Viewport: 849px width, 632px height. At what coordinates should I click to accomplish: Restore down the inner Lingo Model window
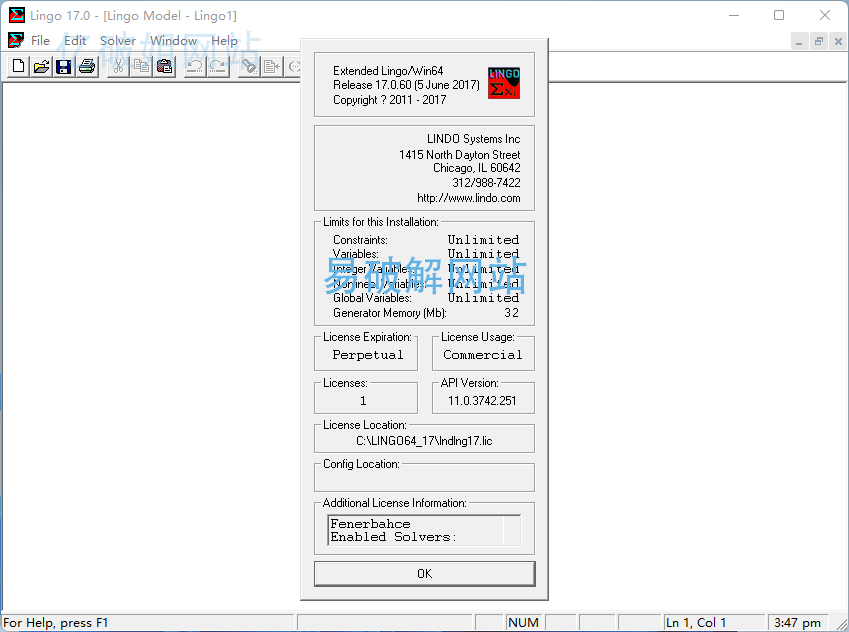[818, 41]
